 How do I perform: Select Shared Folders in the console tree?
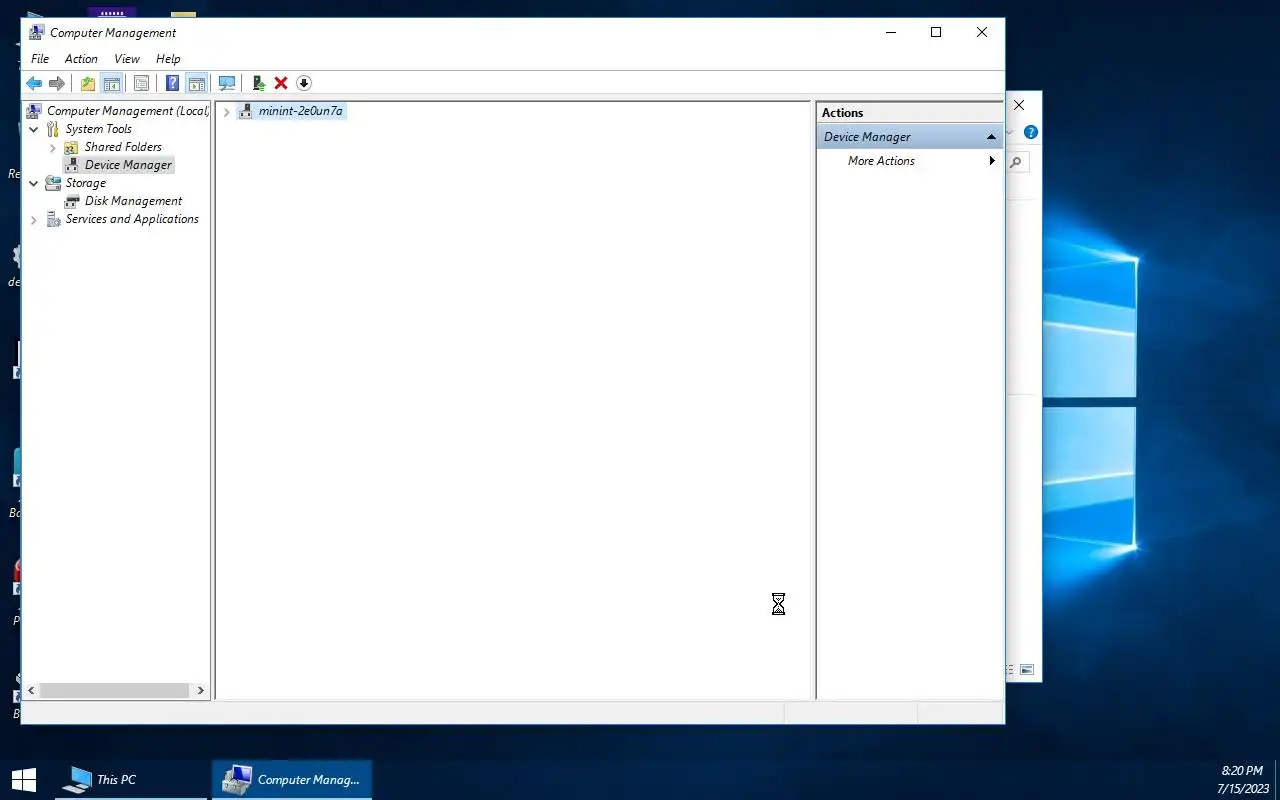pyautogui.click(x=123, y=147)
